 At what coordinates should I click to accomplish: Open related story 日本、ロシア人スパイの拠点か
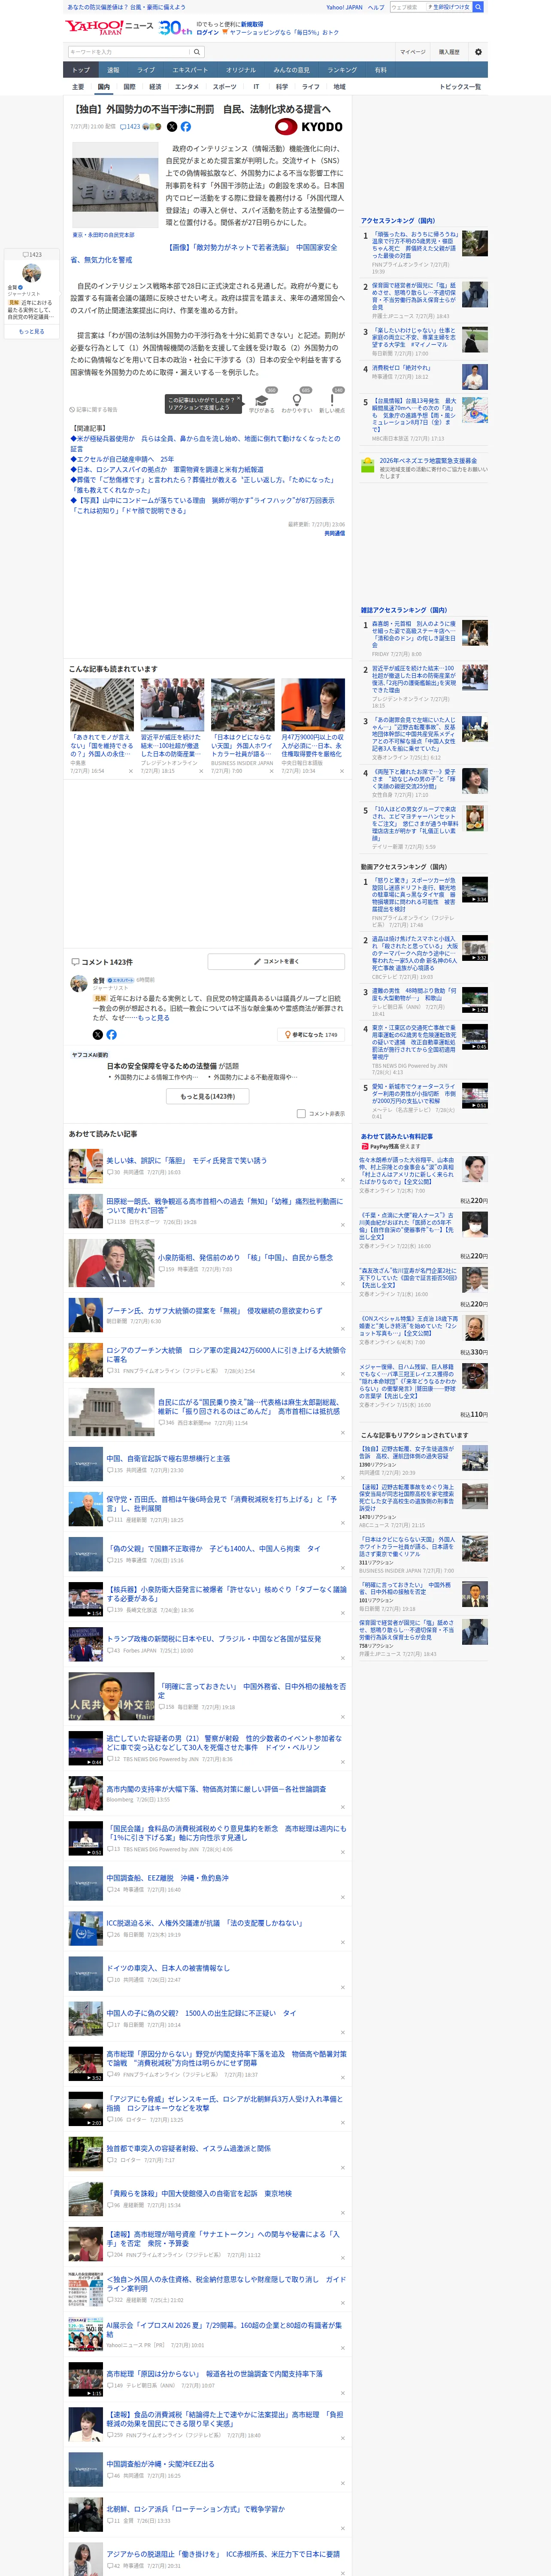(x=167, y=469)
